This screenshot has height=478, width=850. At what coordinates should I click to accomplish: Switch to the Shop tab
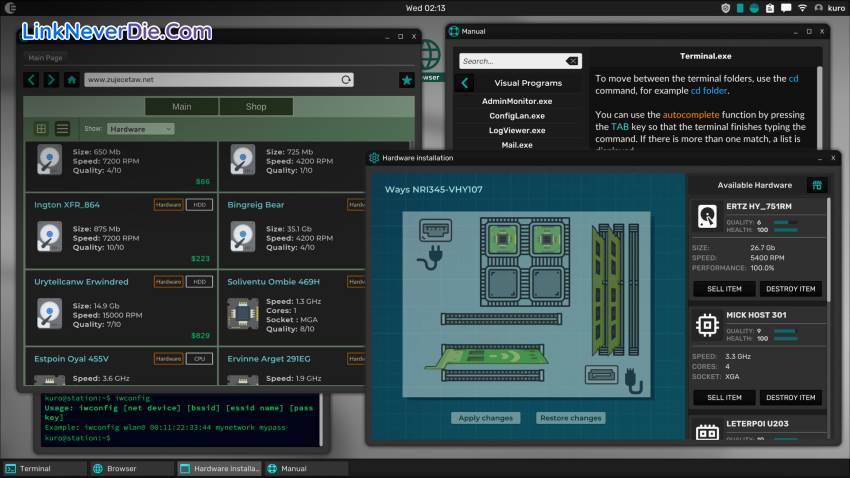pyautogui.click(x=256, y=107)
